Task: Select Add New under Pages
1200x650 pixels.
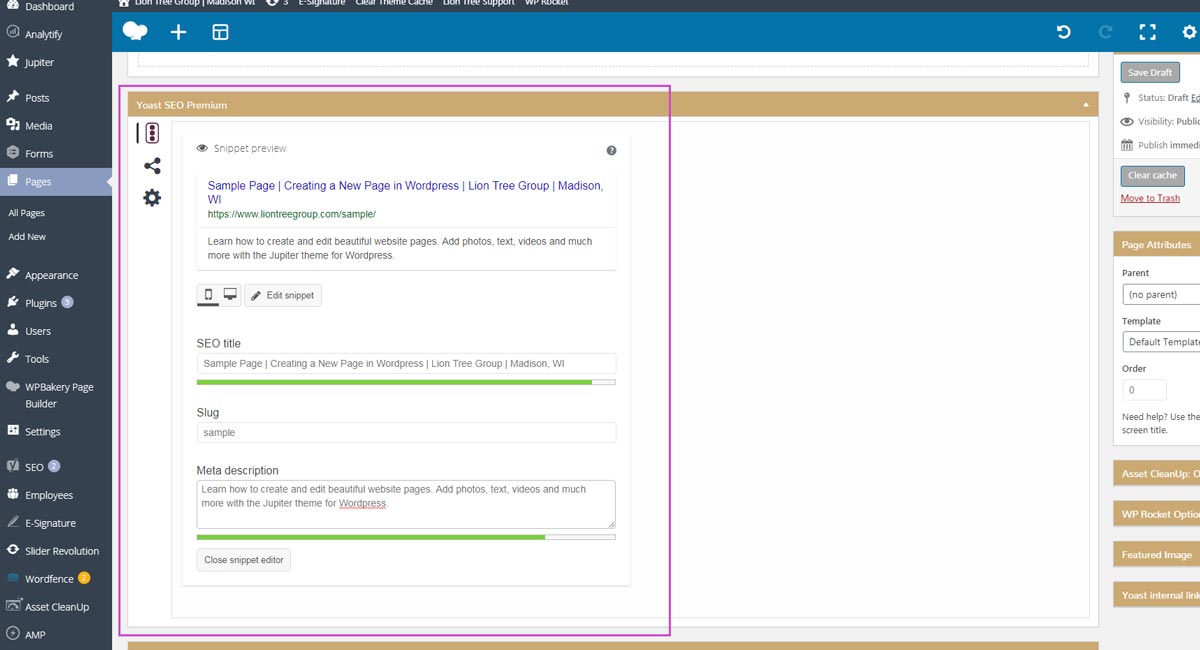Action: coord(27,237)
